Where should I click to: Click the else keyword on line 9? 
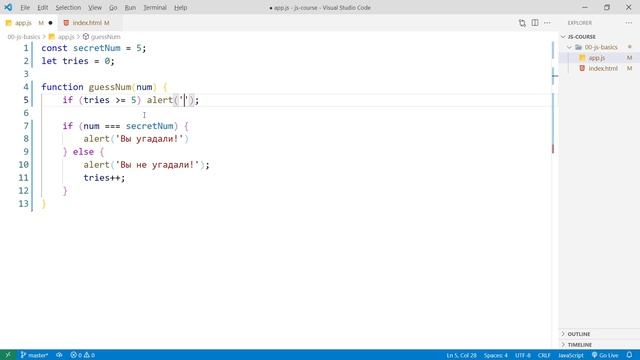tap(83, 152)
